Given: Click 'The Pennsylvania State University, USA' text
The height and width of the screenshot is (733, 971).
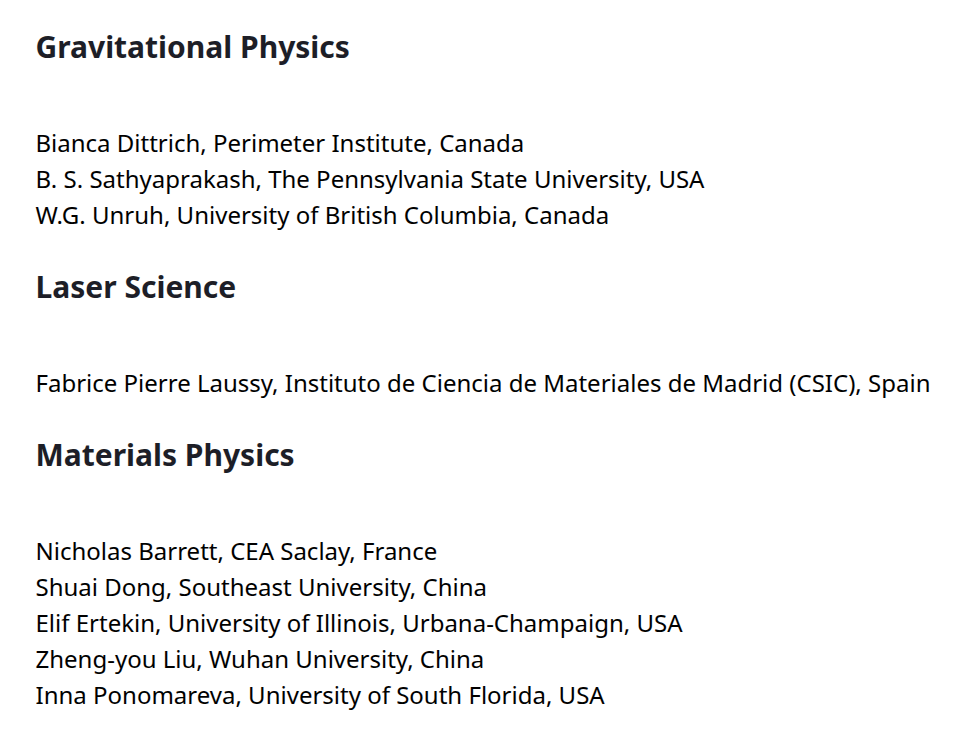Looking at the screenshot, I should click(486, 180).
